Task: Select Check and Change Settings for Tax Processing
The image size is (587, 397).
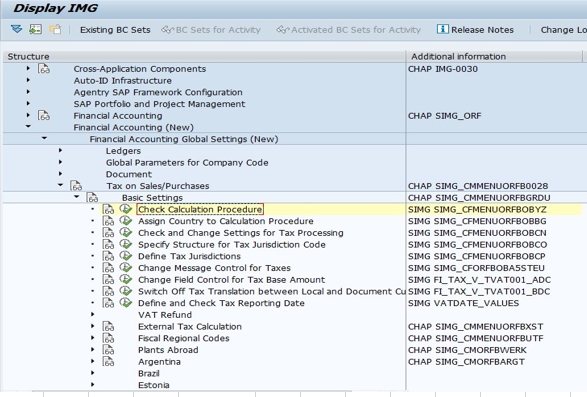Action: click(x=241, y=233)
